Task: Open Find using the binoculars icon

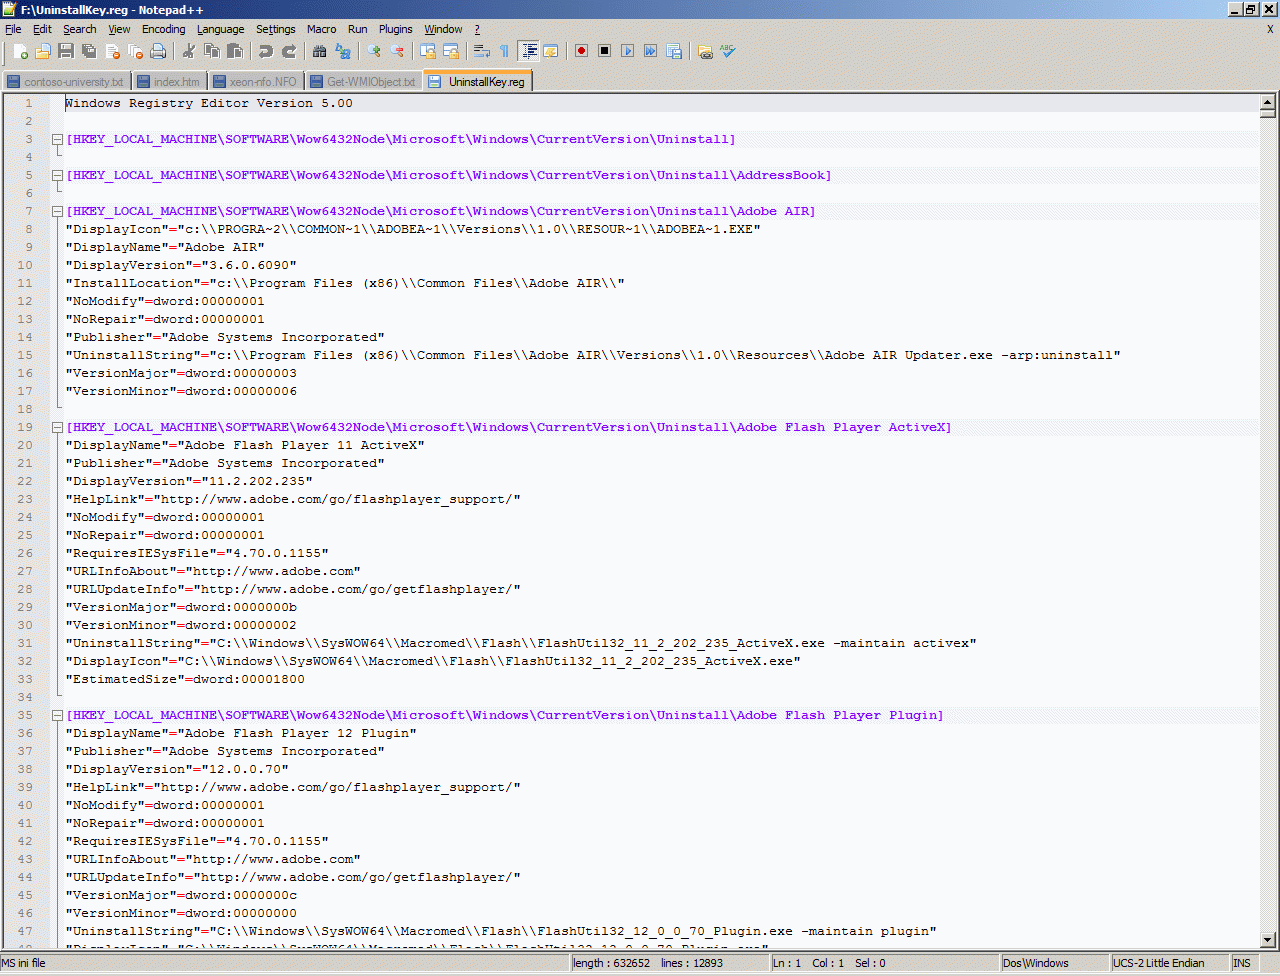Action: 320,51
